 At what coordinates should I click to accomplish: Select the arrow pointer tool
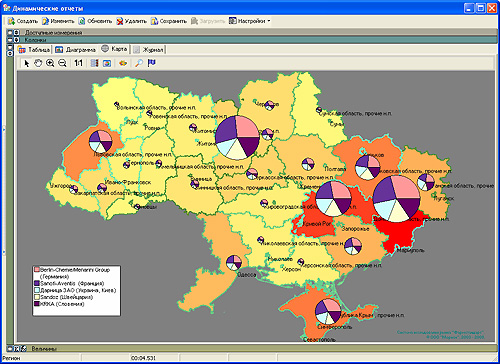(27, 63)
